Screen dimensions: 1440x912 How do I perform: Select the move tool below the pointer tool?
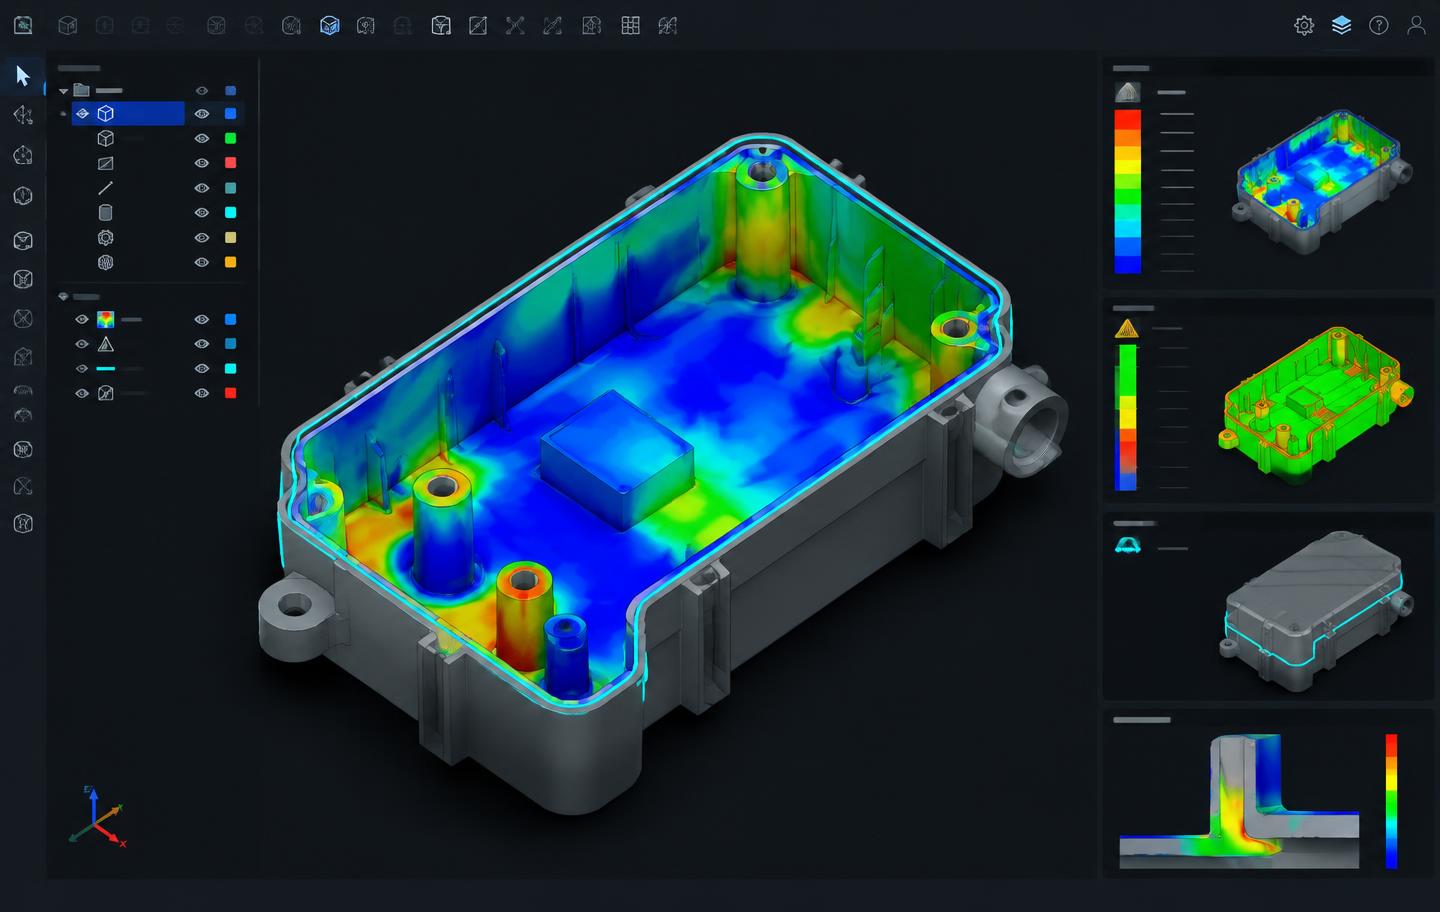[x=22, y=115]
